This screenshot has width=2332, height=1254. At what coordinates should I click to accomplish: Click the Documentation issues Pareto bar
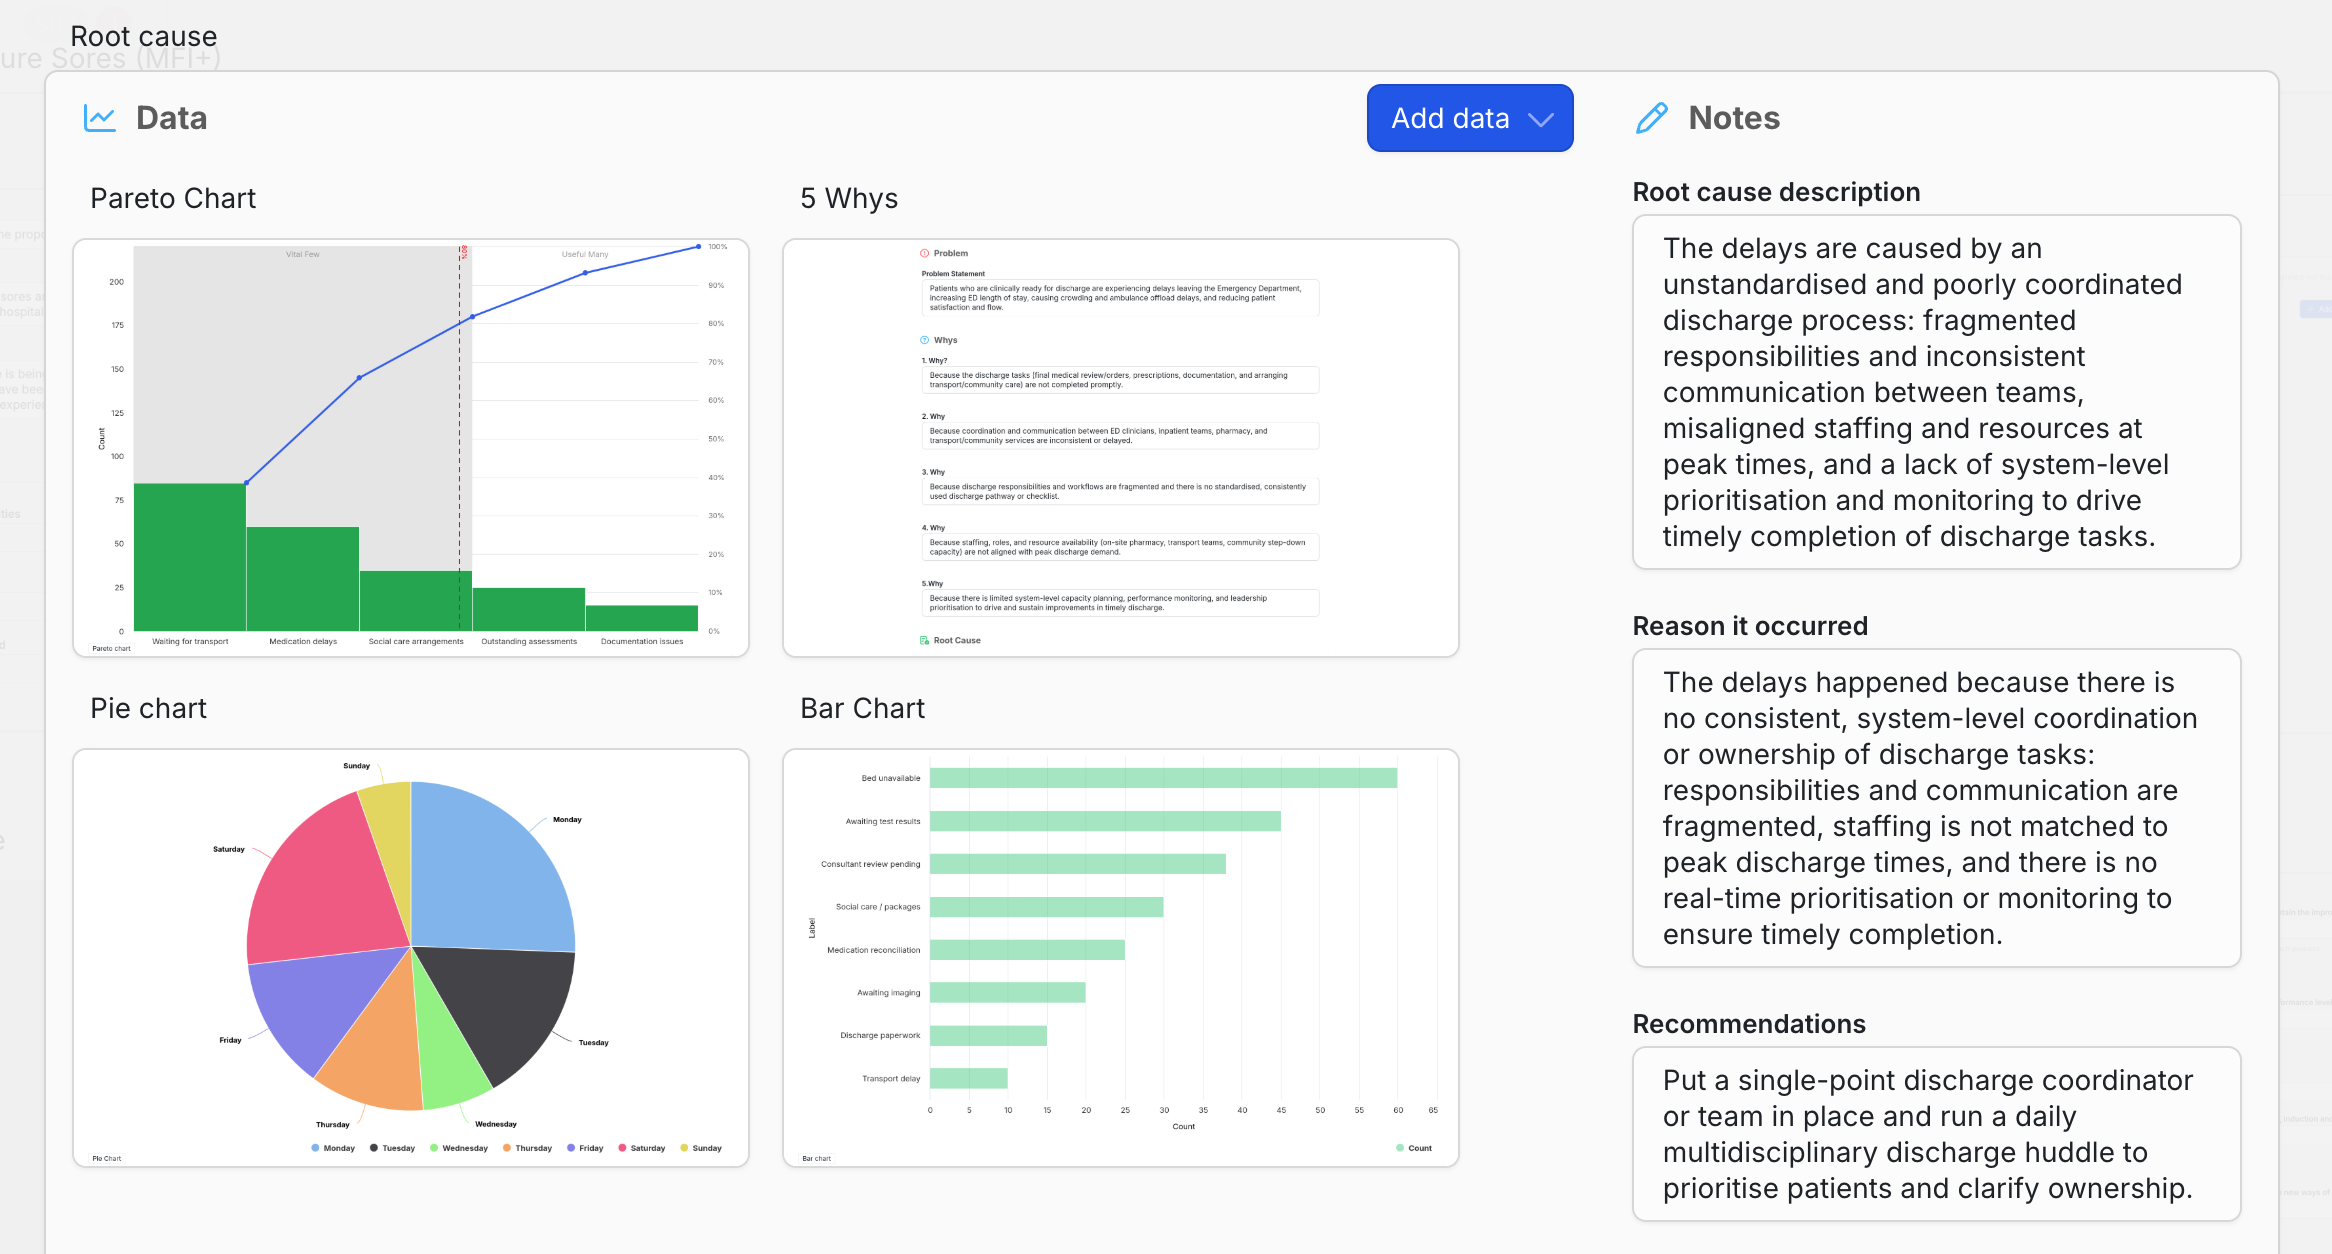642,618
